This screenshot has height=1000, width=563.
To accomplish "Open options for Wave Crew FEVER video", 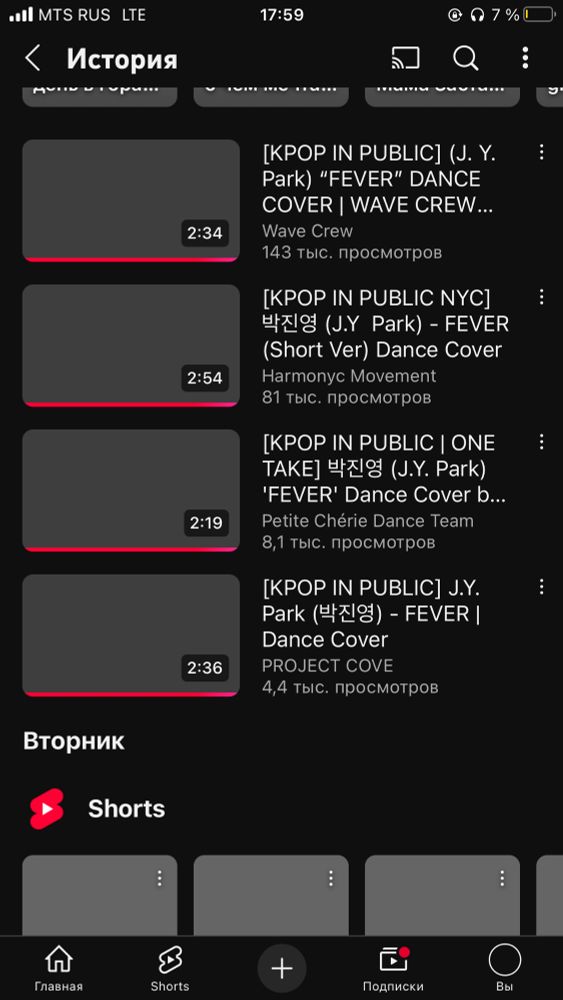I will pos(541,152).
